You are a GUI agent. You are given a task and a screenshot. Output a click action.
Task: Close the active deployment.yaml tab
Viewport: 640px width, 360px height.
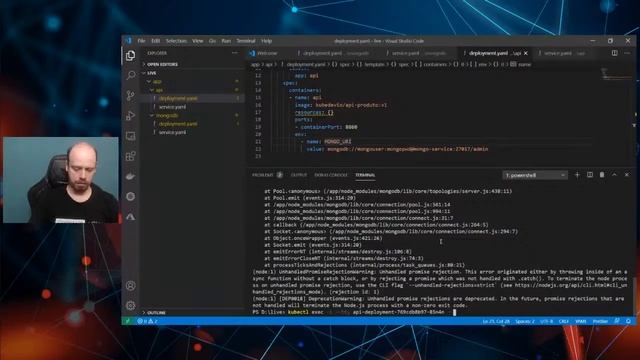tap(526, 53)
